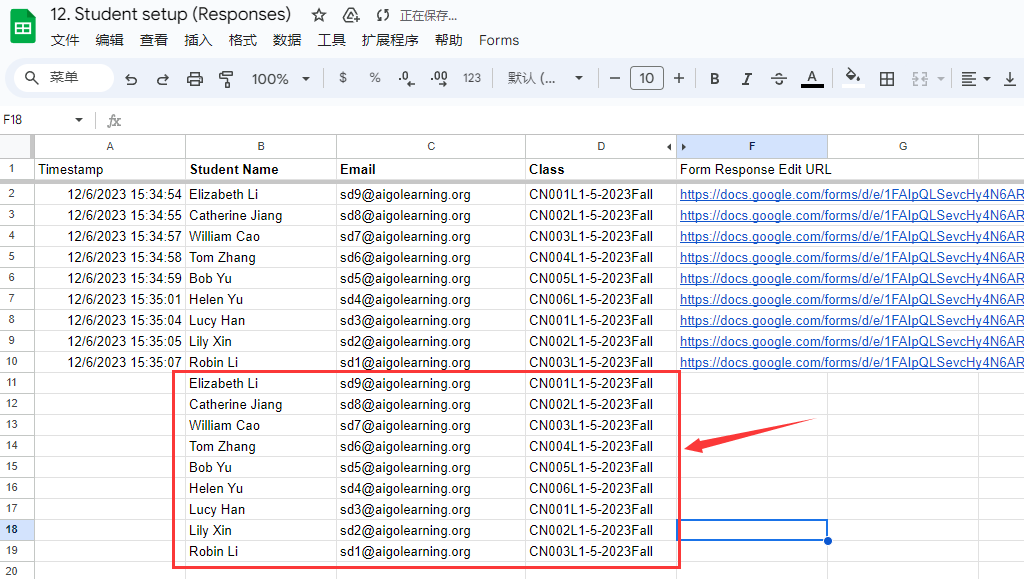Open the form edit URL in row 2

(851, 194)
